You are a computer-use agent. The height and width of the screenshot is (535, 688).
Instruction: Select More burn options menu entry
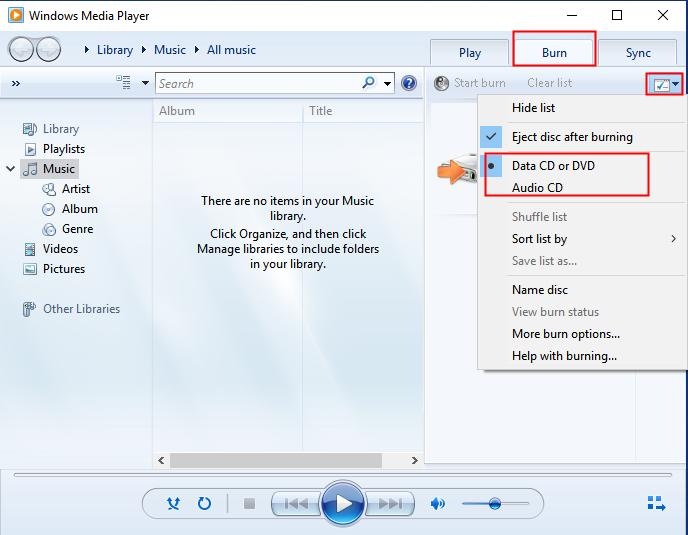(x=565, y=334)
